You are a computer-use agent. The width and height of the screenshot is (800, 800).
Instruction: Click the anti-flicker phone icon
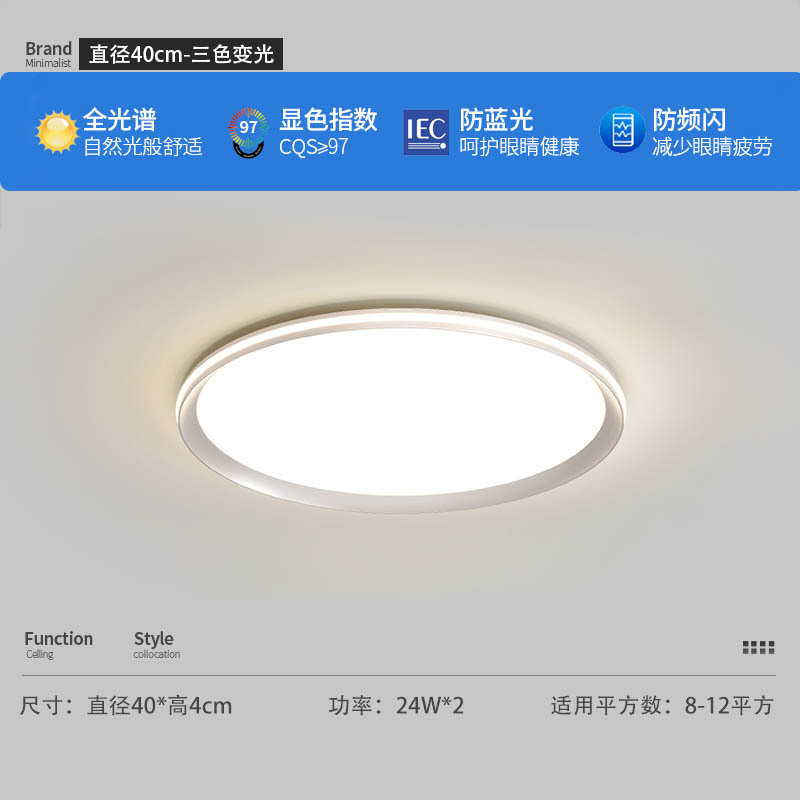[622, 130]
